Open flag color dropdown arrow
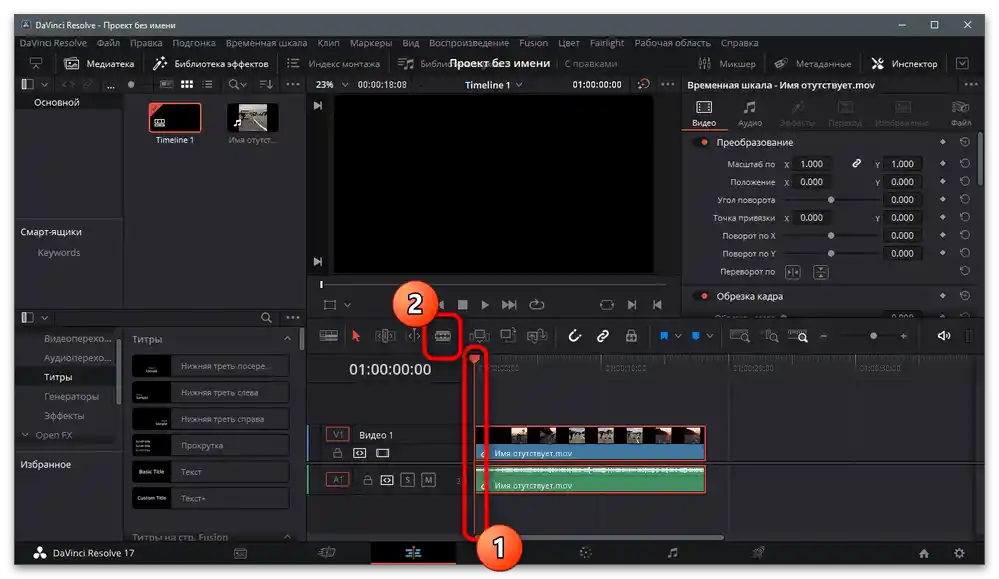This screenshot has width=999, height=579. point(678,336)
